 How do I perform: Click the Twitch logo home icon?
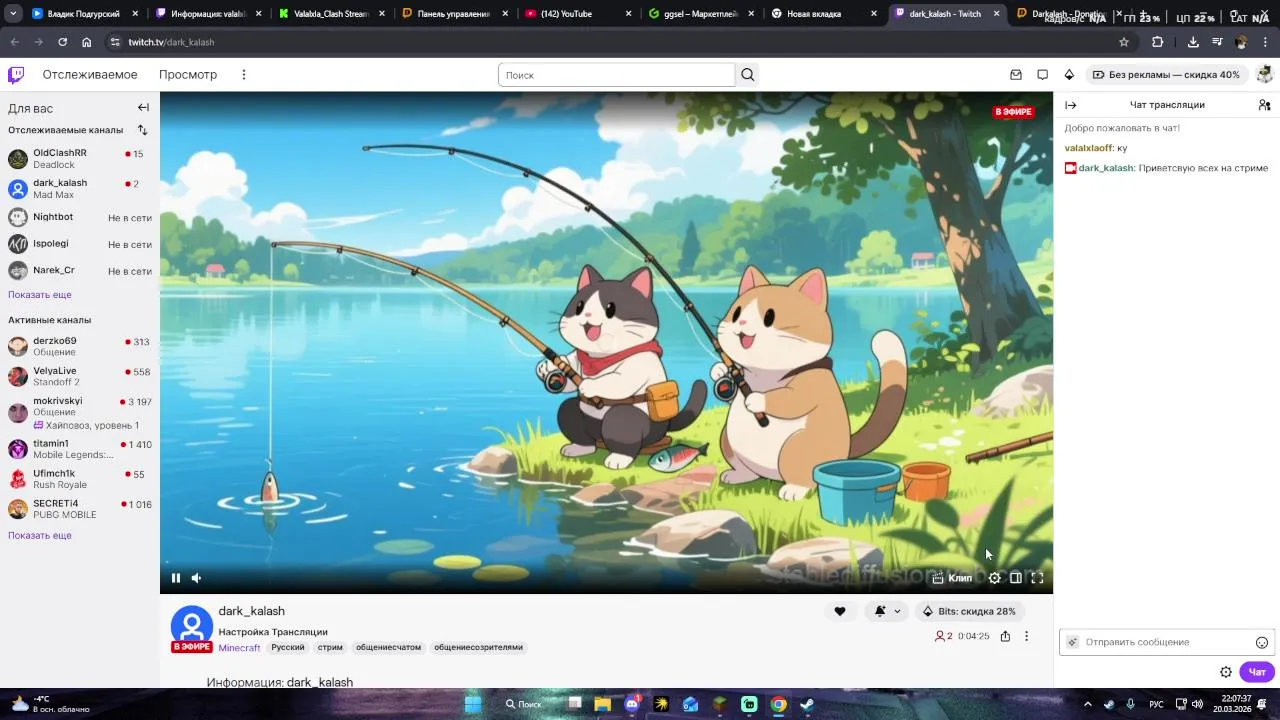16,75
